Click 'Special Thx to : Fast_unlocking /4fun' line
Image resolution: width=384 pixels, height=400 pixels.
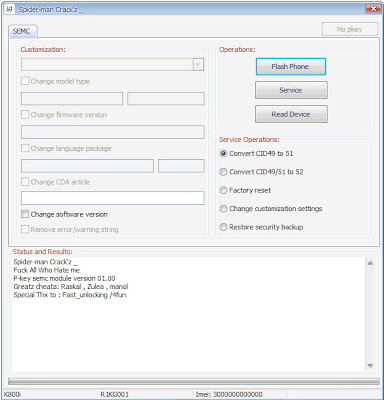click(70, 295)
